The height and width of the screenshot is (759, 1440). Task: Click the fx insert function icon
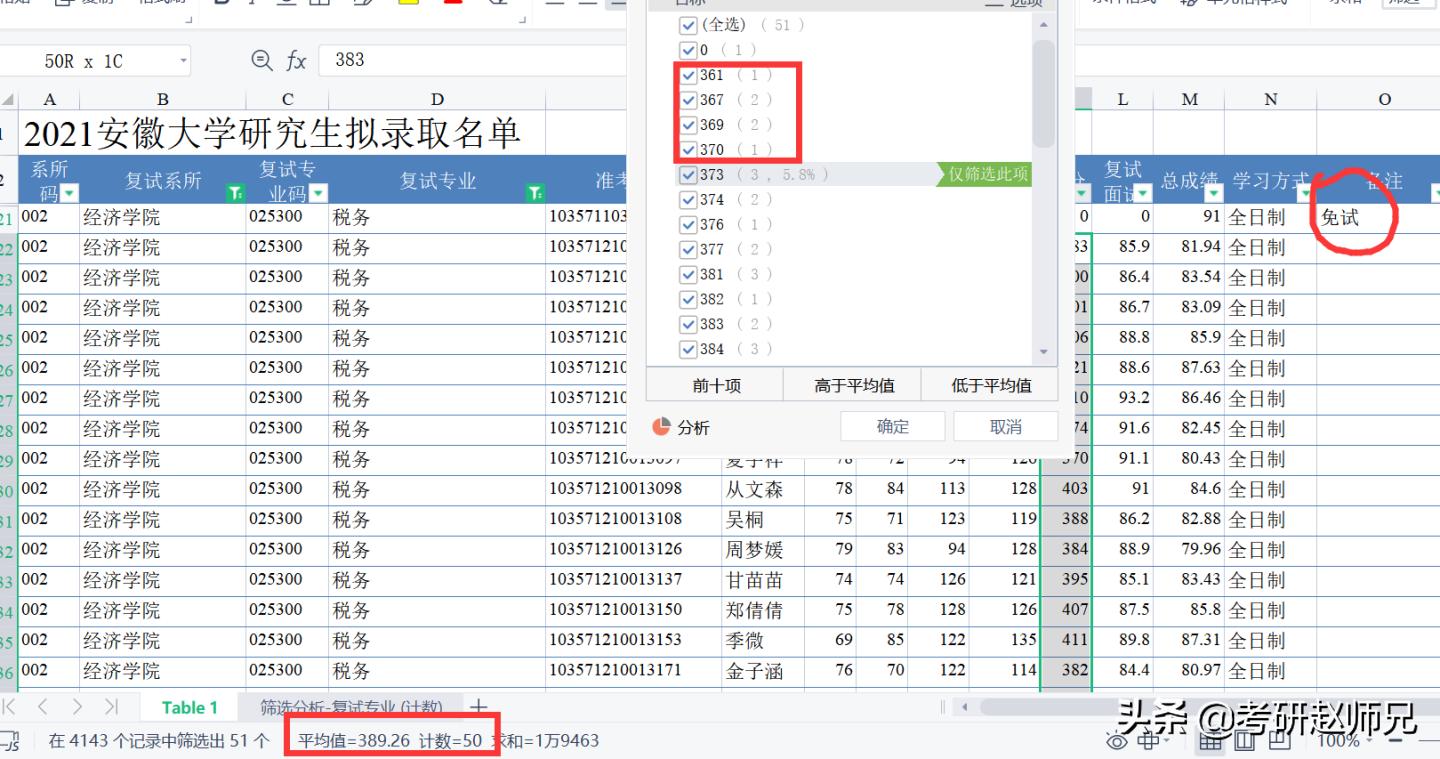click(296, 61)
